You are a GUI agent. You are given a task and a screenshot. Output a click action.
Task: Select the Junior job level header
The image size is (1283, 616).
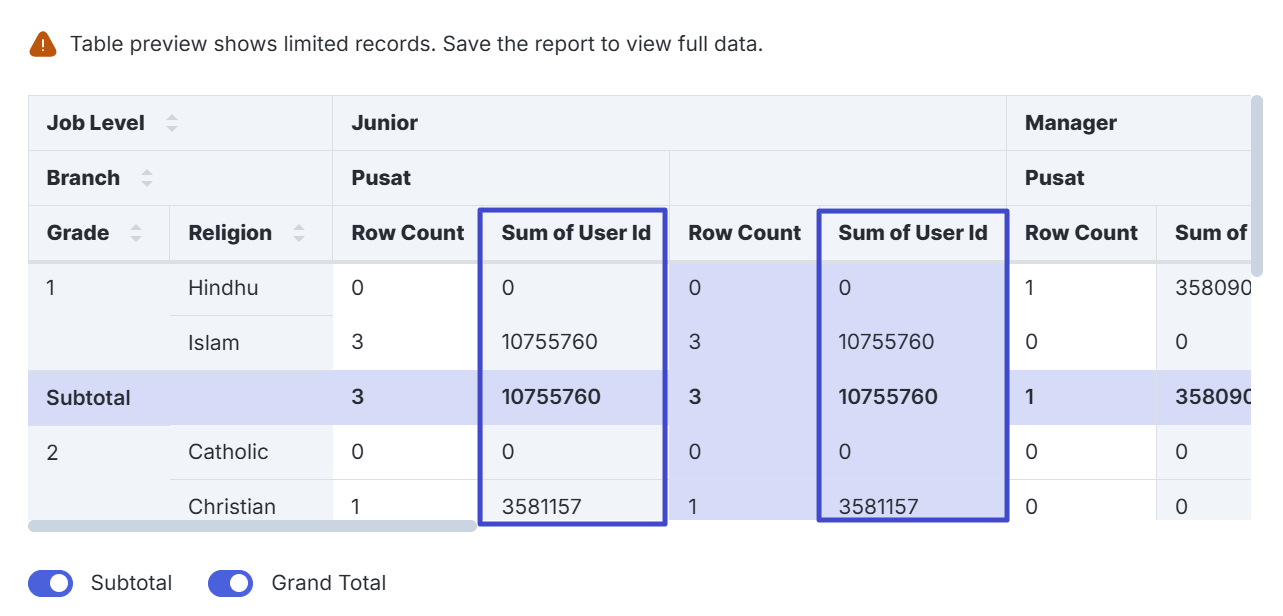(385, 123)
